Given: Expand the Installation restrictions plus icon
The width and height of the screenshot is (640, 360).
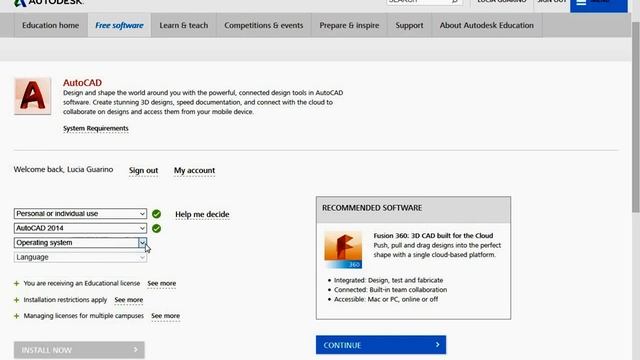Looking at the screenshot, I should (16, 300).
